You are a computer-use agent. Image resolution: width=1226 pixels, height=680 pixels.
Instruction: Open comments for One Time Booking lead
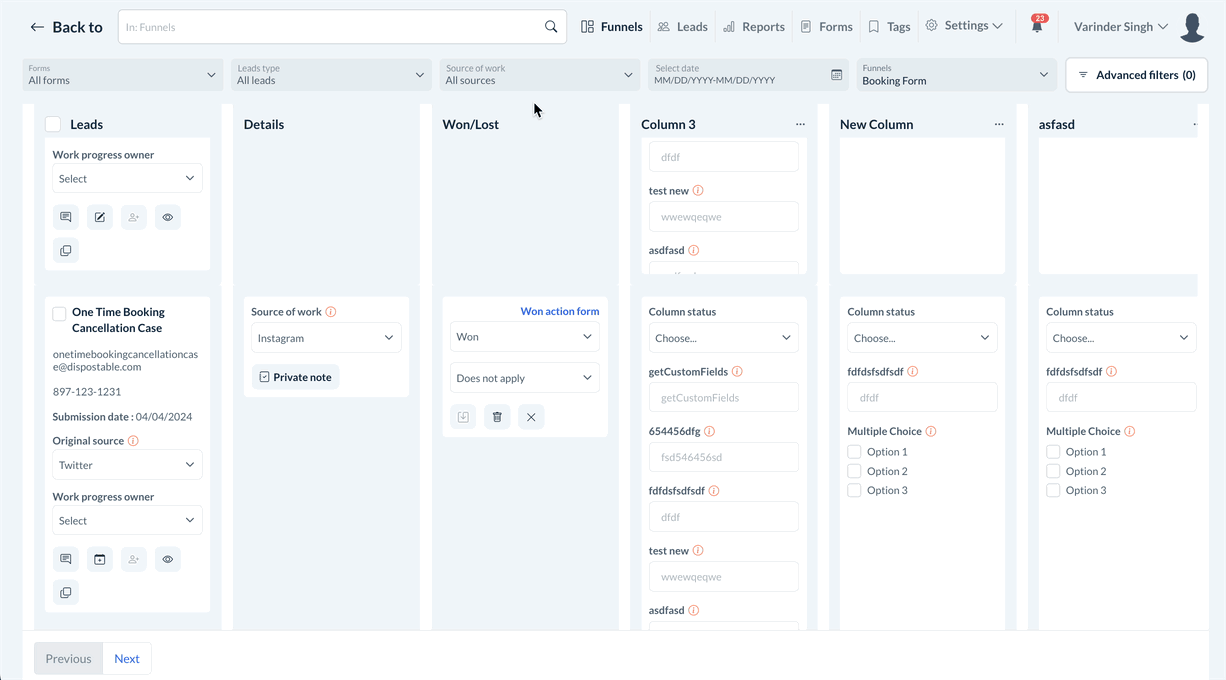click(x=66, y=559)
